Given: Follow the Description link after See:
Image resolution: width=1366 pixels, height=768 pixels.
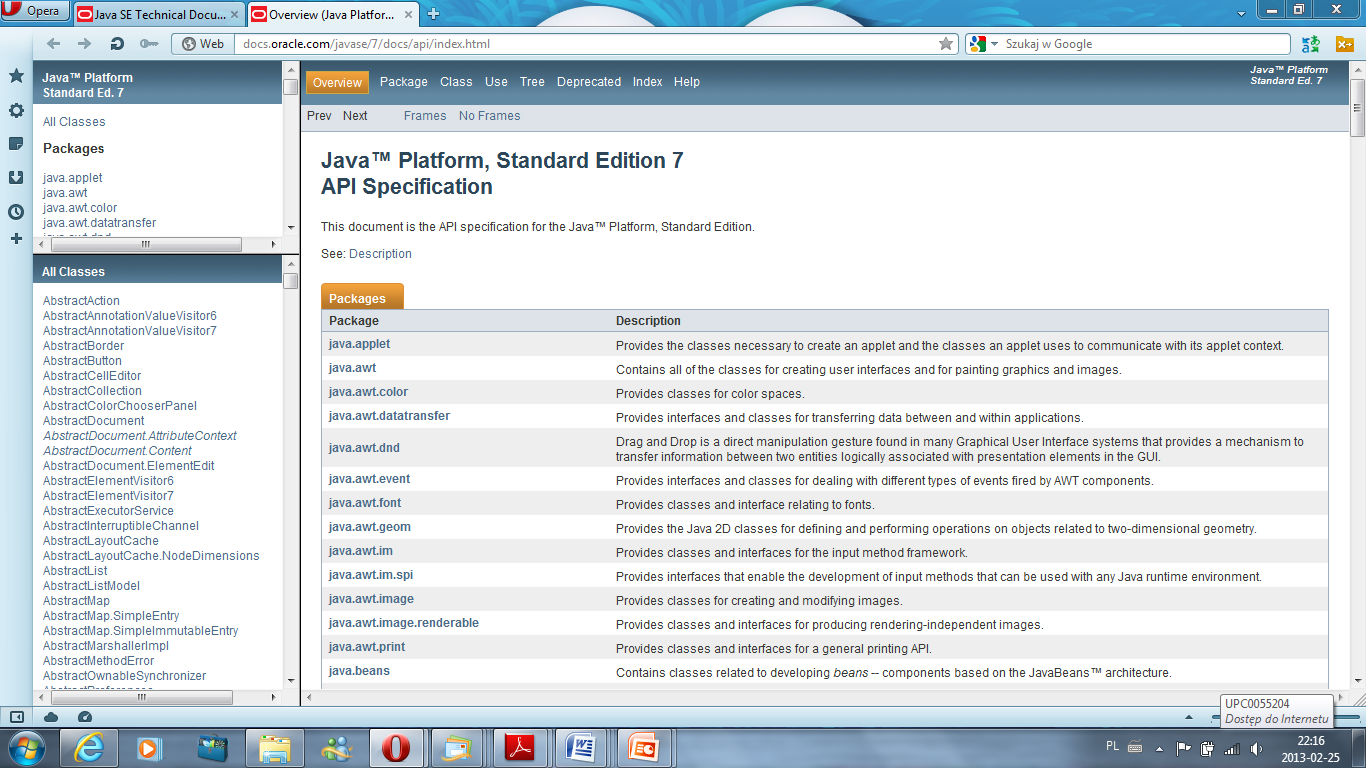Looking at the screenshot, I should 380,254.
